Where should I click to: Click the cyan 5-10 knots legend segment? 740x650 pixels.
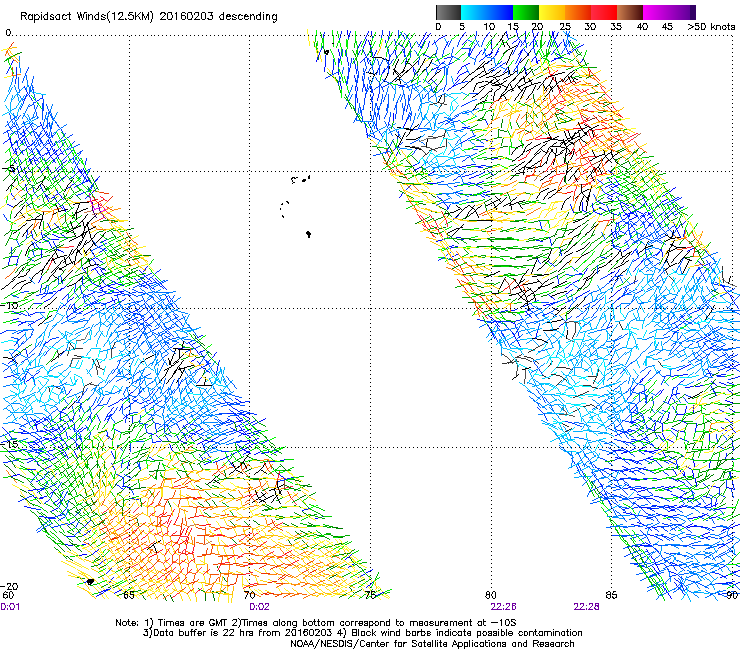pyautogui.click(x=474, y=12)
